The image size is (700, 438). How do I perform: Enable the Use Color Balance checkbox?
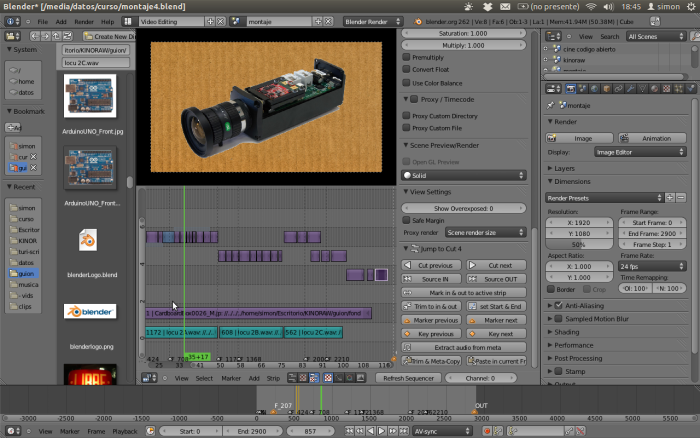pyautogui.click(x=406, y=83)
